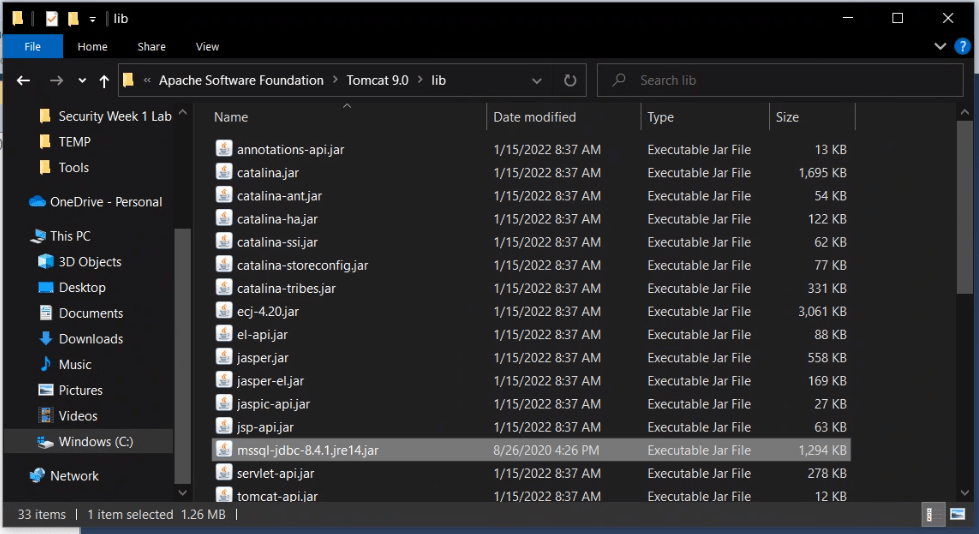Select Windows (C:) drive in sidebar
Image resolution: width=979 pixels, height=534 pixels.
[95, 442]
